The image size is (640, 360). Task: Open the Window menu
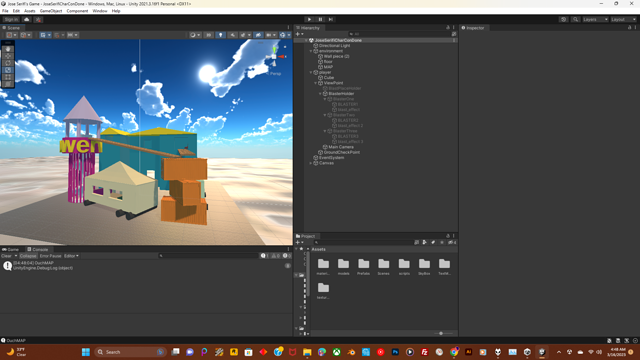(x=100, y=11)
